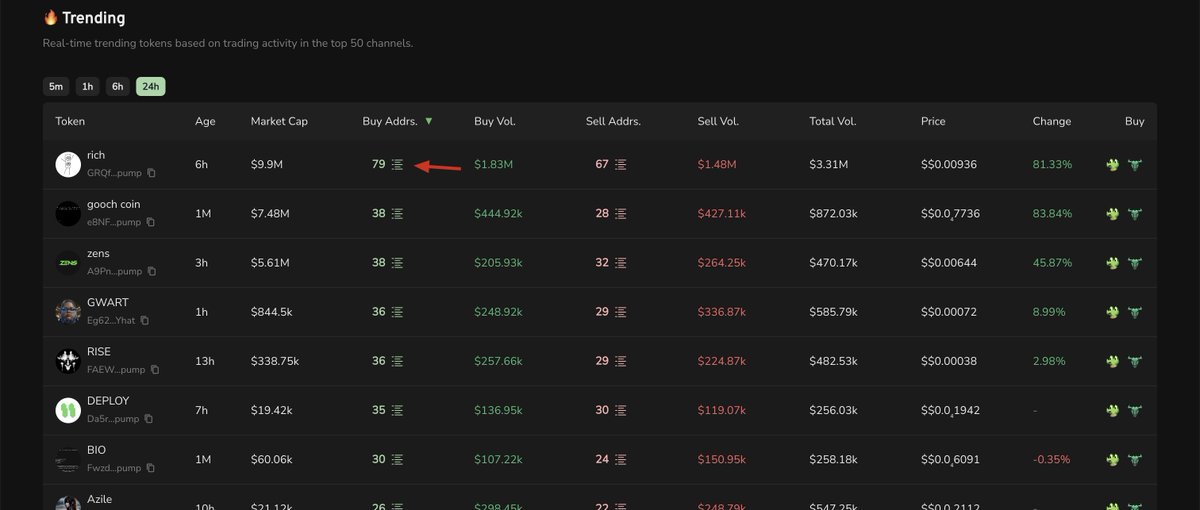Copy the BIO token address

pos(150,468)
